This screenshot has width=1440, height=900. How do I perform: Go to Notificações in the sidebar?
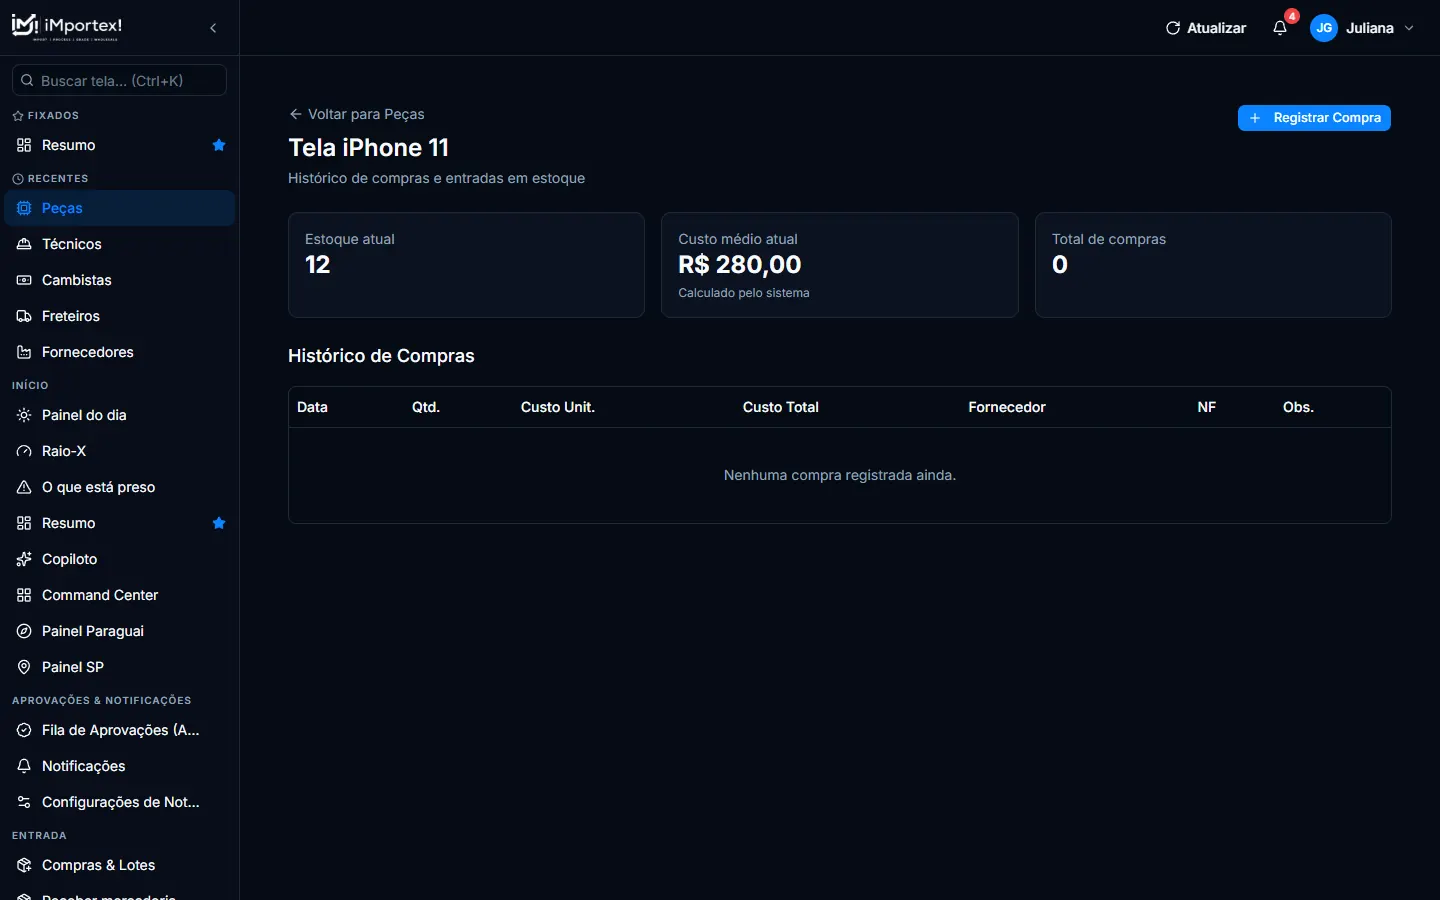click(x=119, y=766)
